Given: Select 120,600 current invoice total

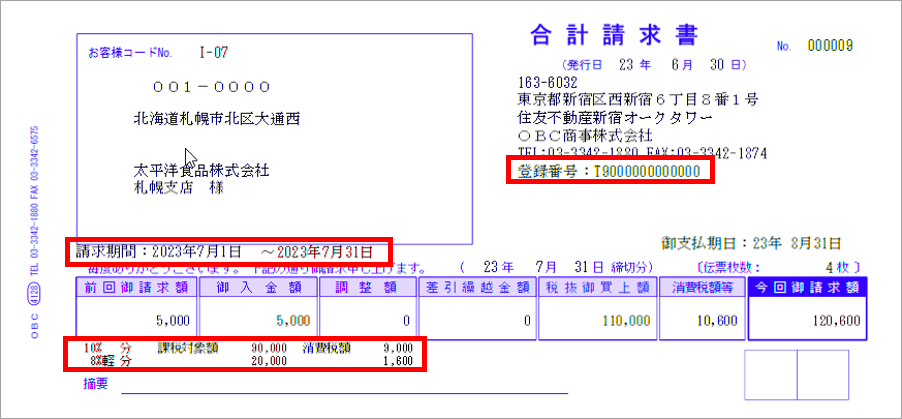Looking at the screenshot, I should pyautogui.click(x=837, y=321).
